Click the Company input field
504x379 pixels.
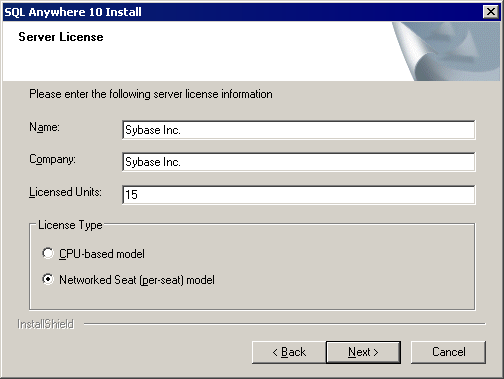point(299,162)
